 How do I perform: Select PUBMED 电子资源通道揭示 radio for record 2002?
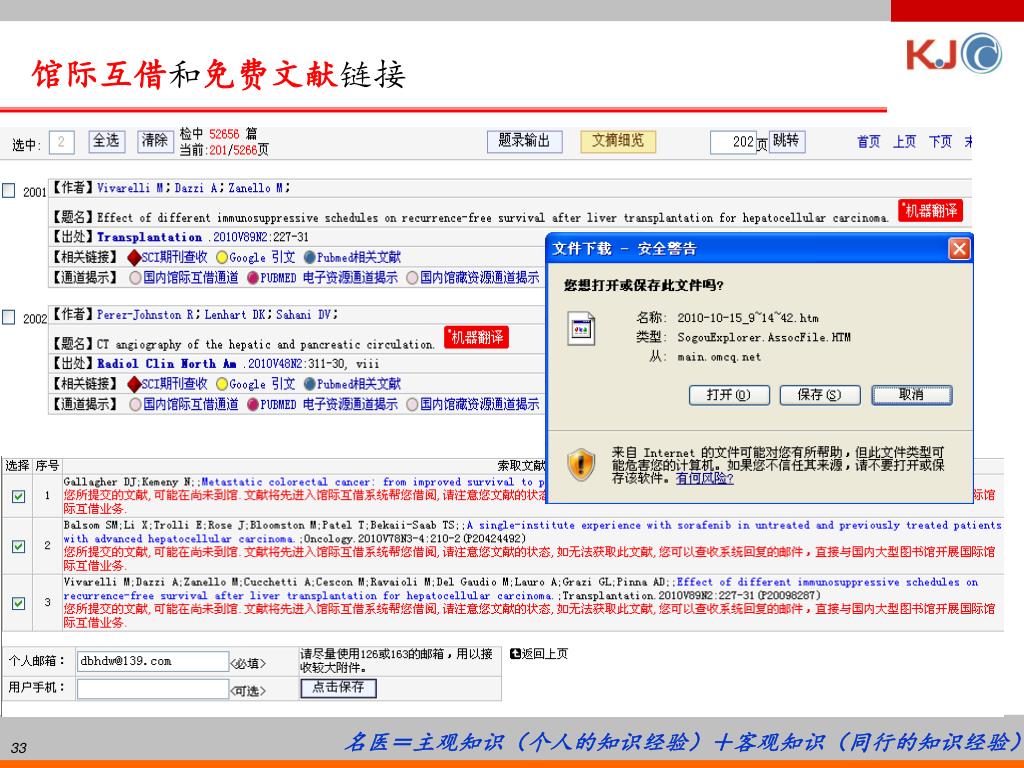(253, 405)
